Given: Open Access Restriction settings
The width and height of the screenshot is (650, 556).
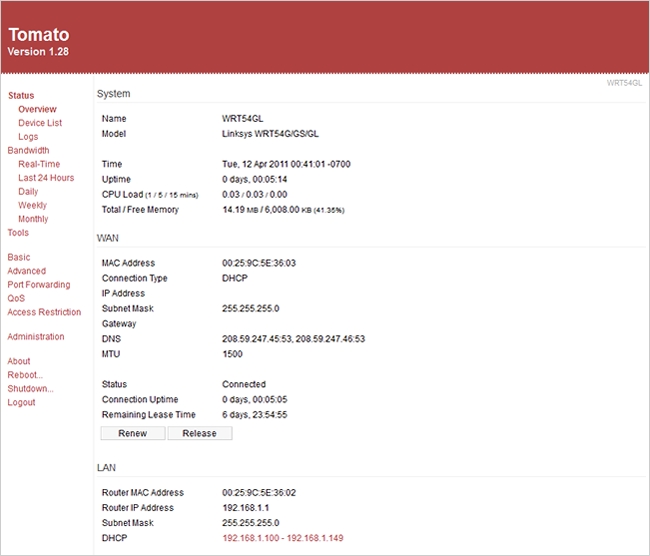Looking at the screenshot, I should tap(44, 312).
